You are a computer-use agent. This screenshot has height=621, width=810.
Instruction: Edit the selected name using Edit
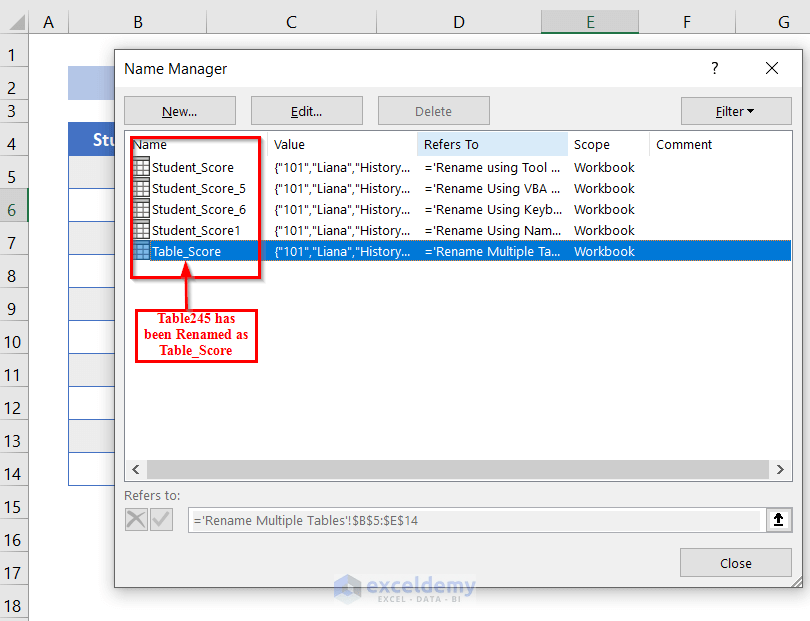tap(306, 110)
